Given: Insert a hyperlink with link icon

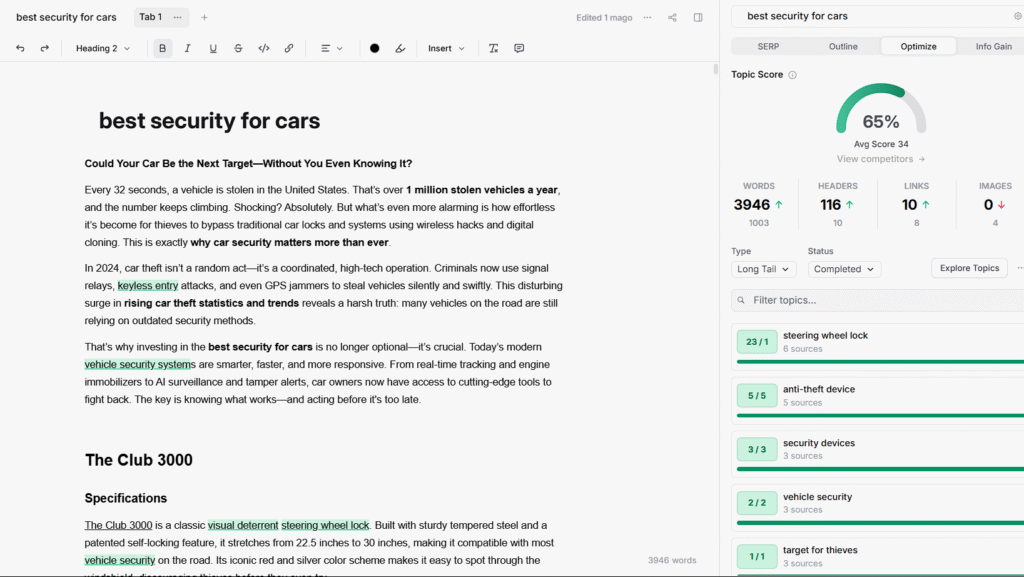Looking at the screenshot, I should [x=289, y=48].
